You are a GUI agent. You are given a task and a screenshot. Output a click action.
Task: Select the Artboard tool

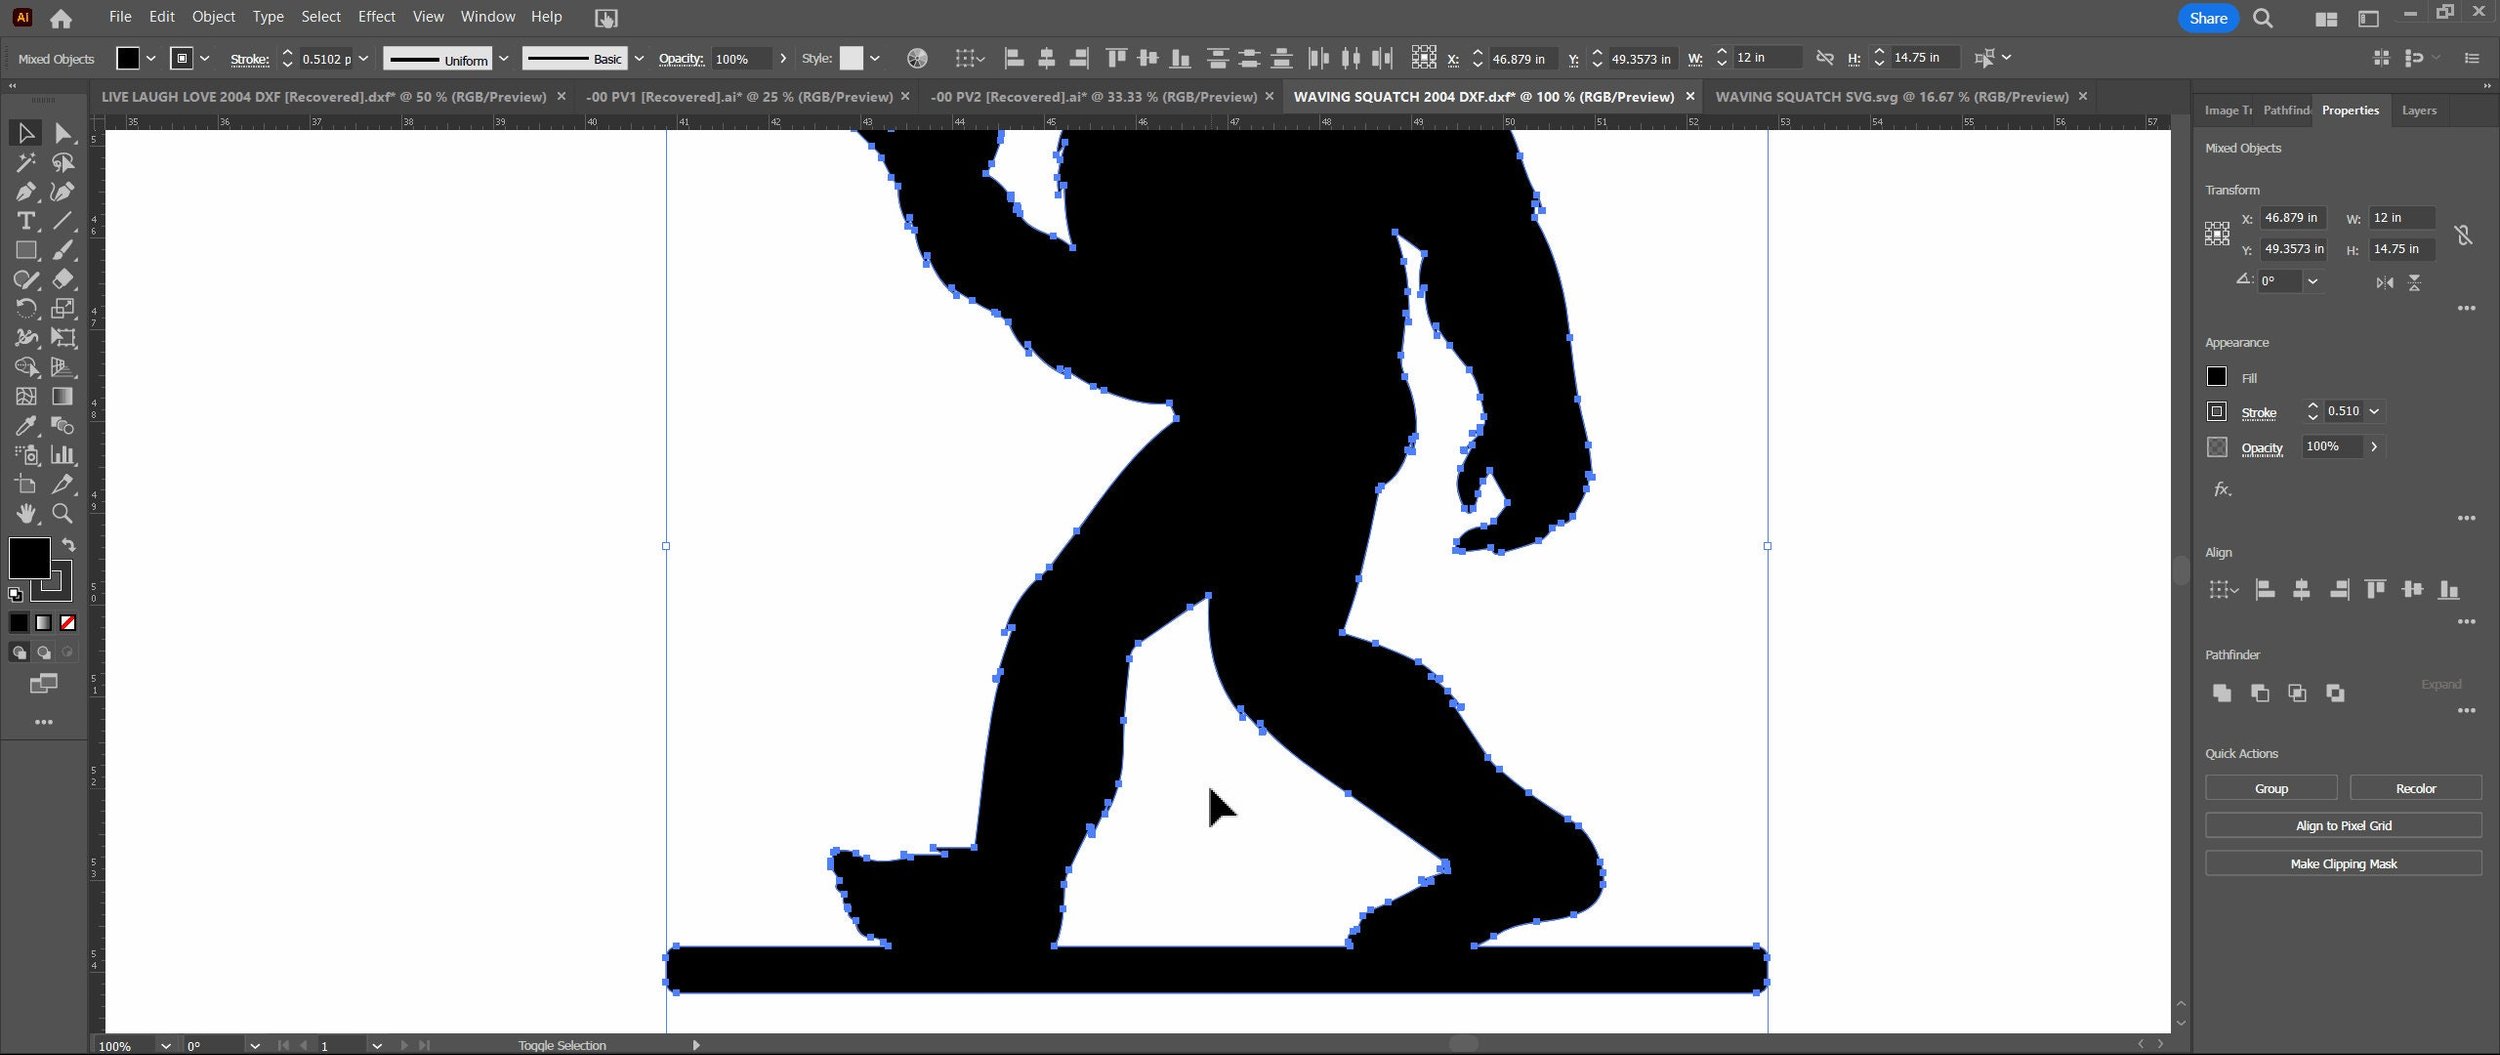pyautogui.click(x=26, y=484)
